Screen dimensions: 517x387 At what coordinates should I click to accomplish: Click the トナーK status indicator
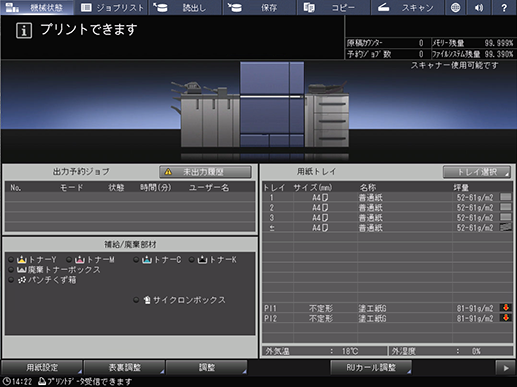[192, 259]
